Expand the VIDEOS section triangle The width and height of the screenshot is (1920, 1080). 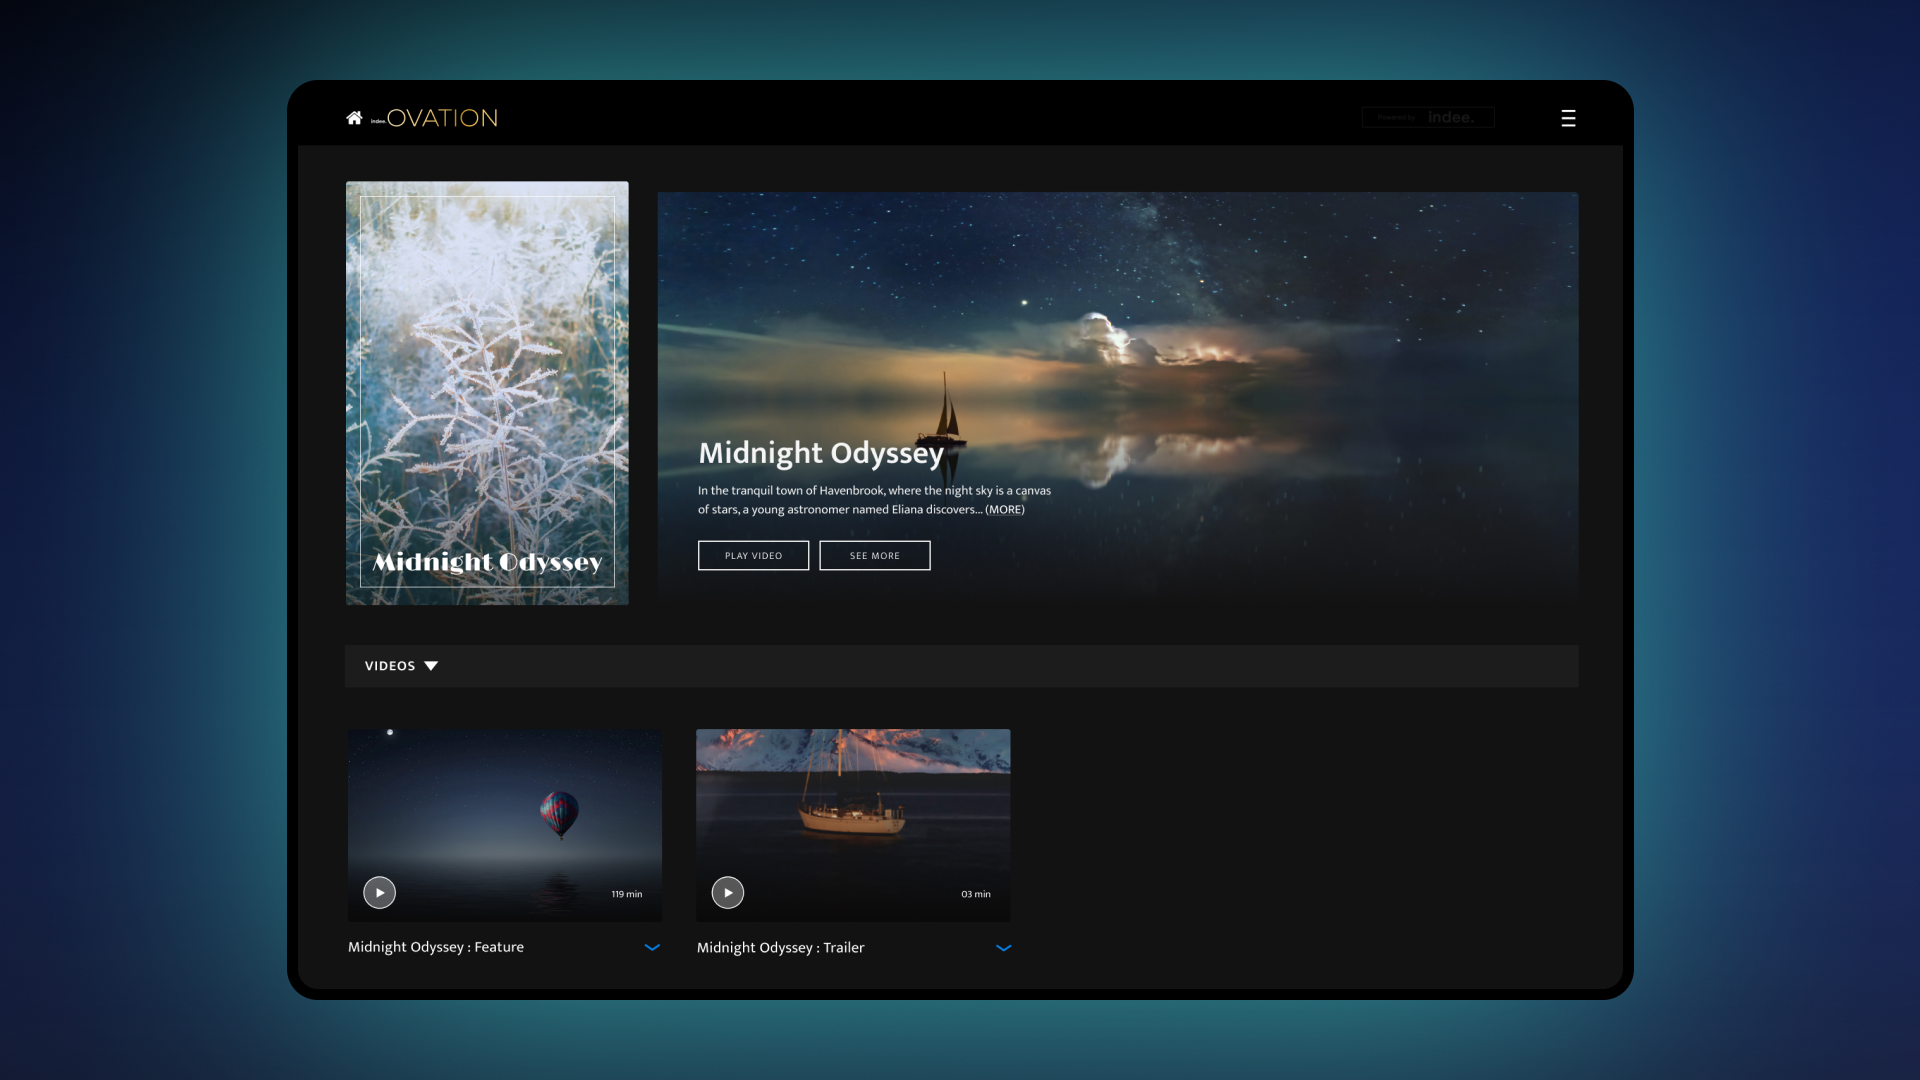[431, 665]
